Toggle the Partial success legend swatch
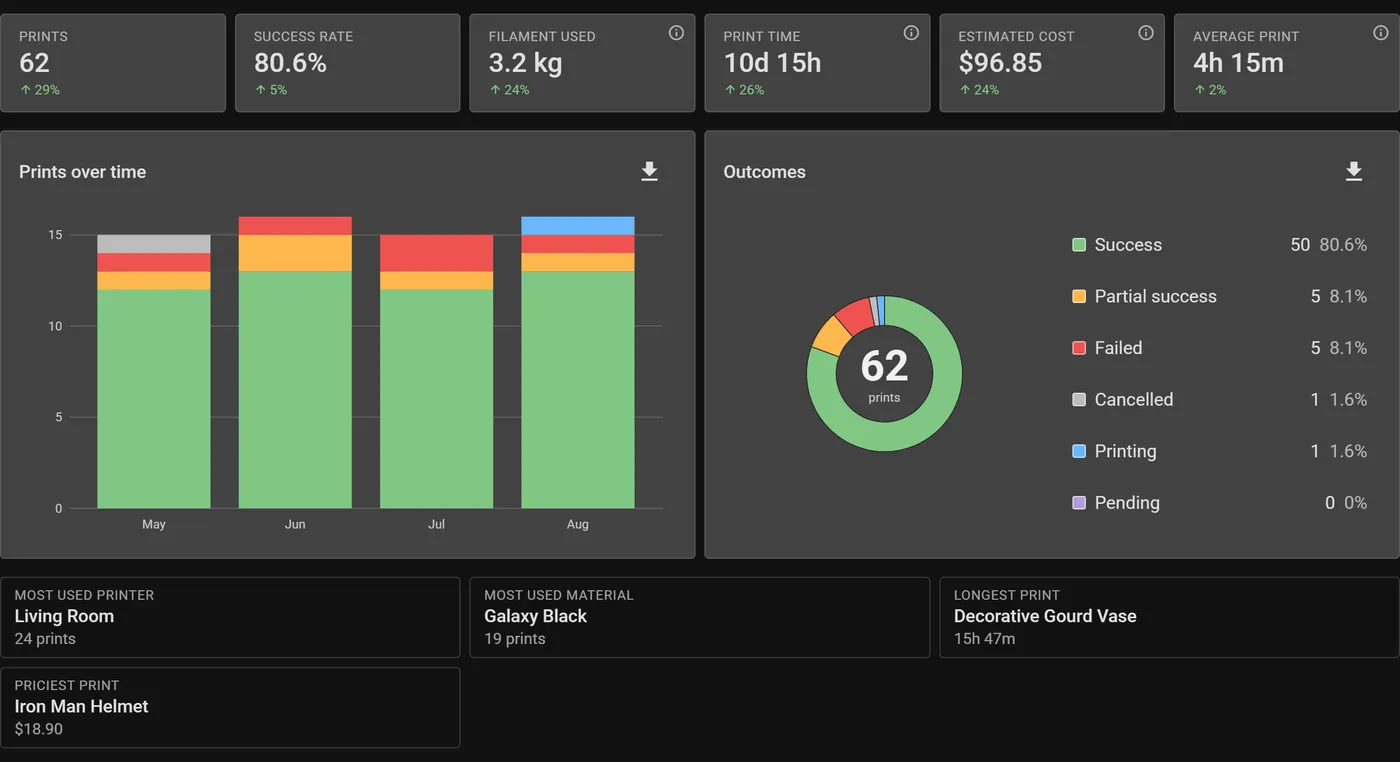 tap(1079, 297)
